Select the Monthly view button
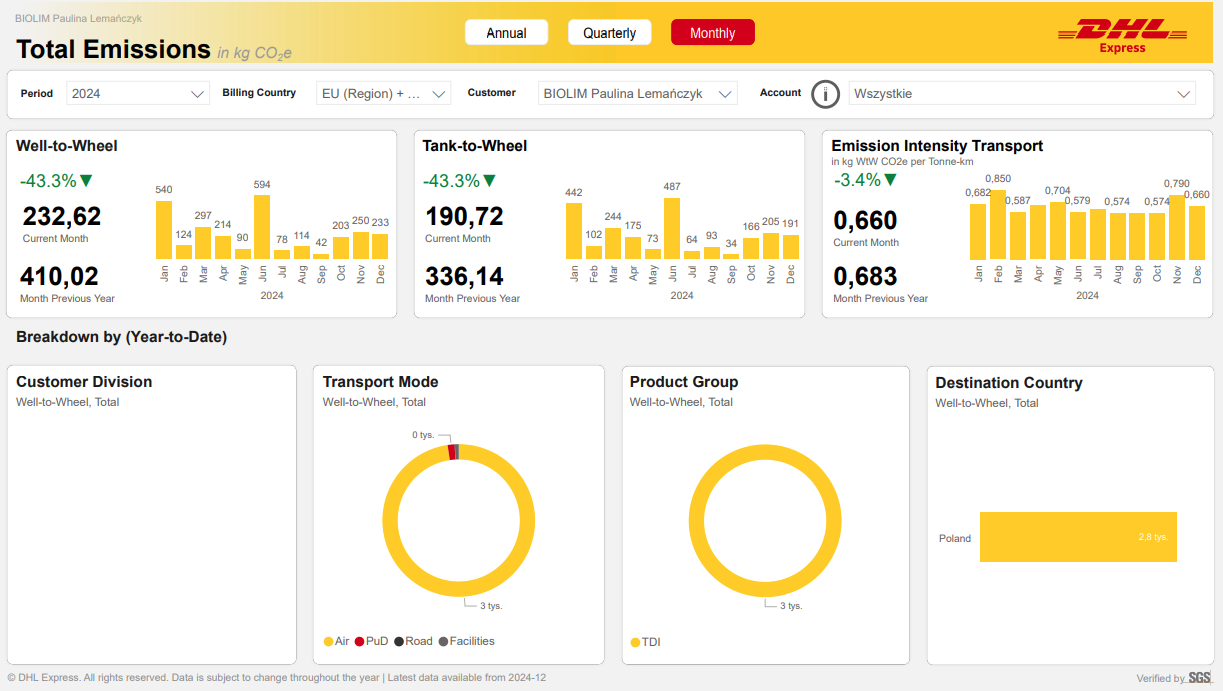The image size is (1223, 691). 713,33
